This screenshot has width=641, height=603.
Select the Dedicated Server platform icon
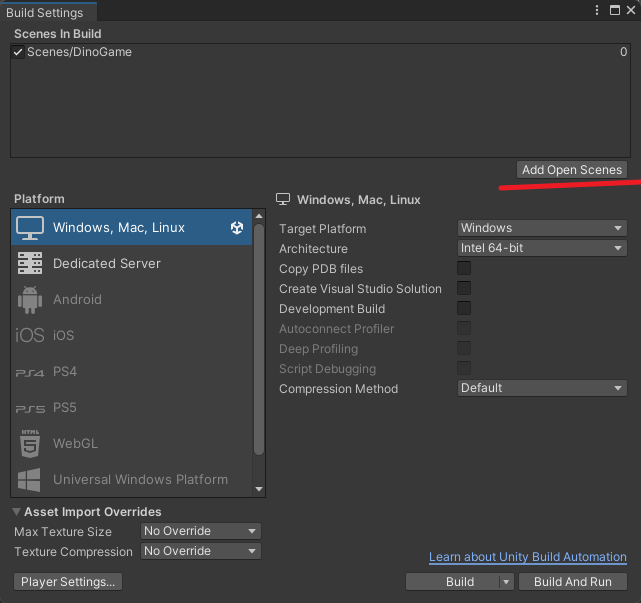click(30, 263)
